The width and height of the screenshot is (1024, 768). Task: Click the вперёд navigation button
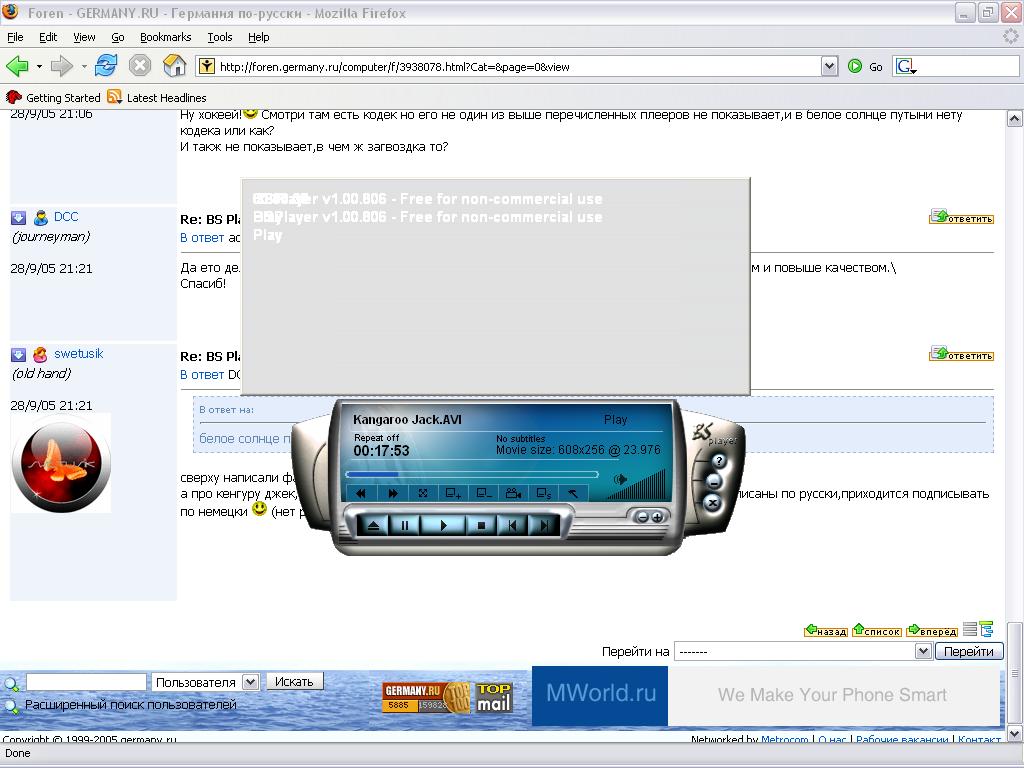coord(931,630)
